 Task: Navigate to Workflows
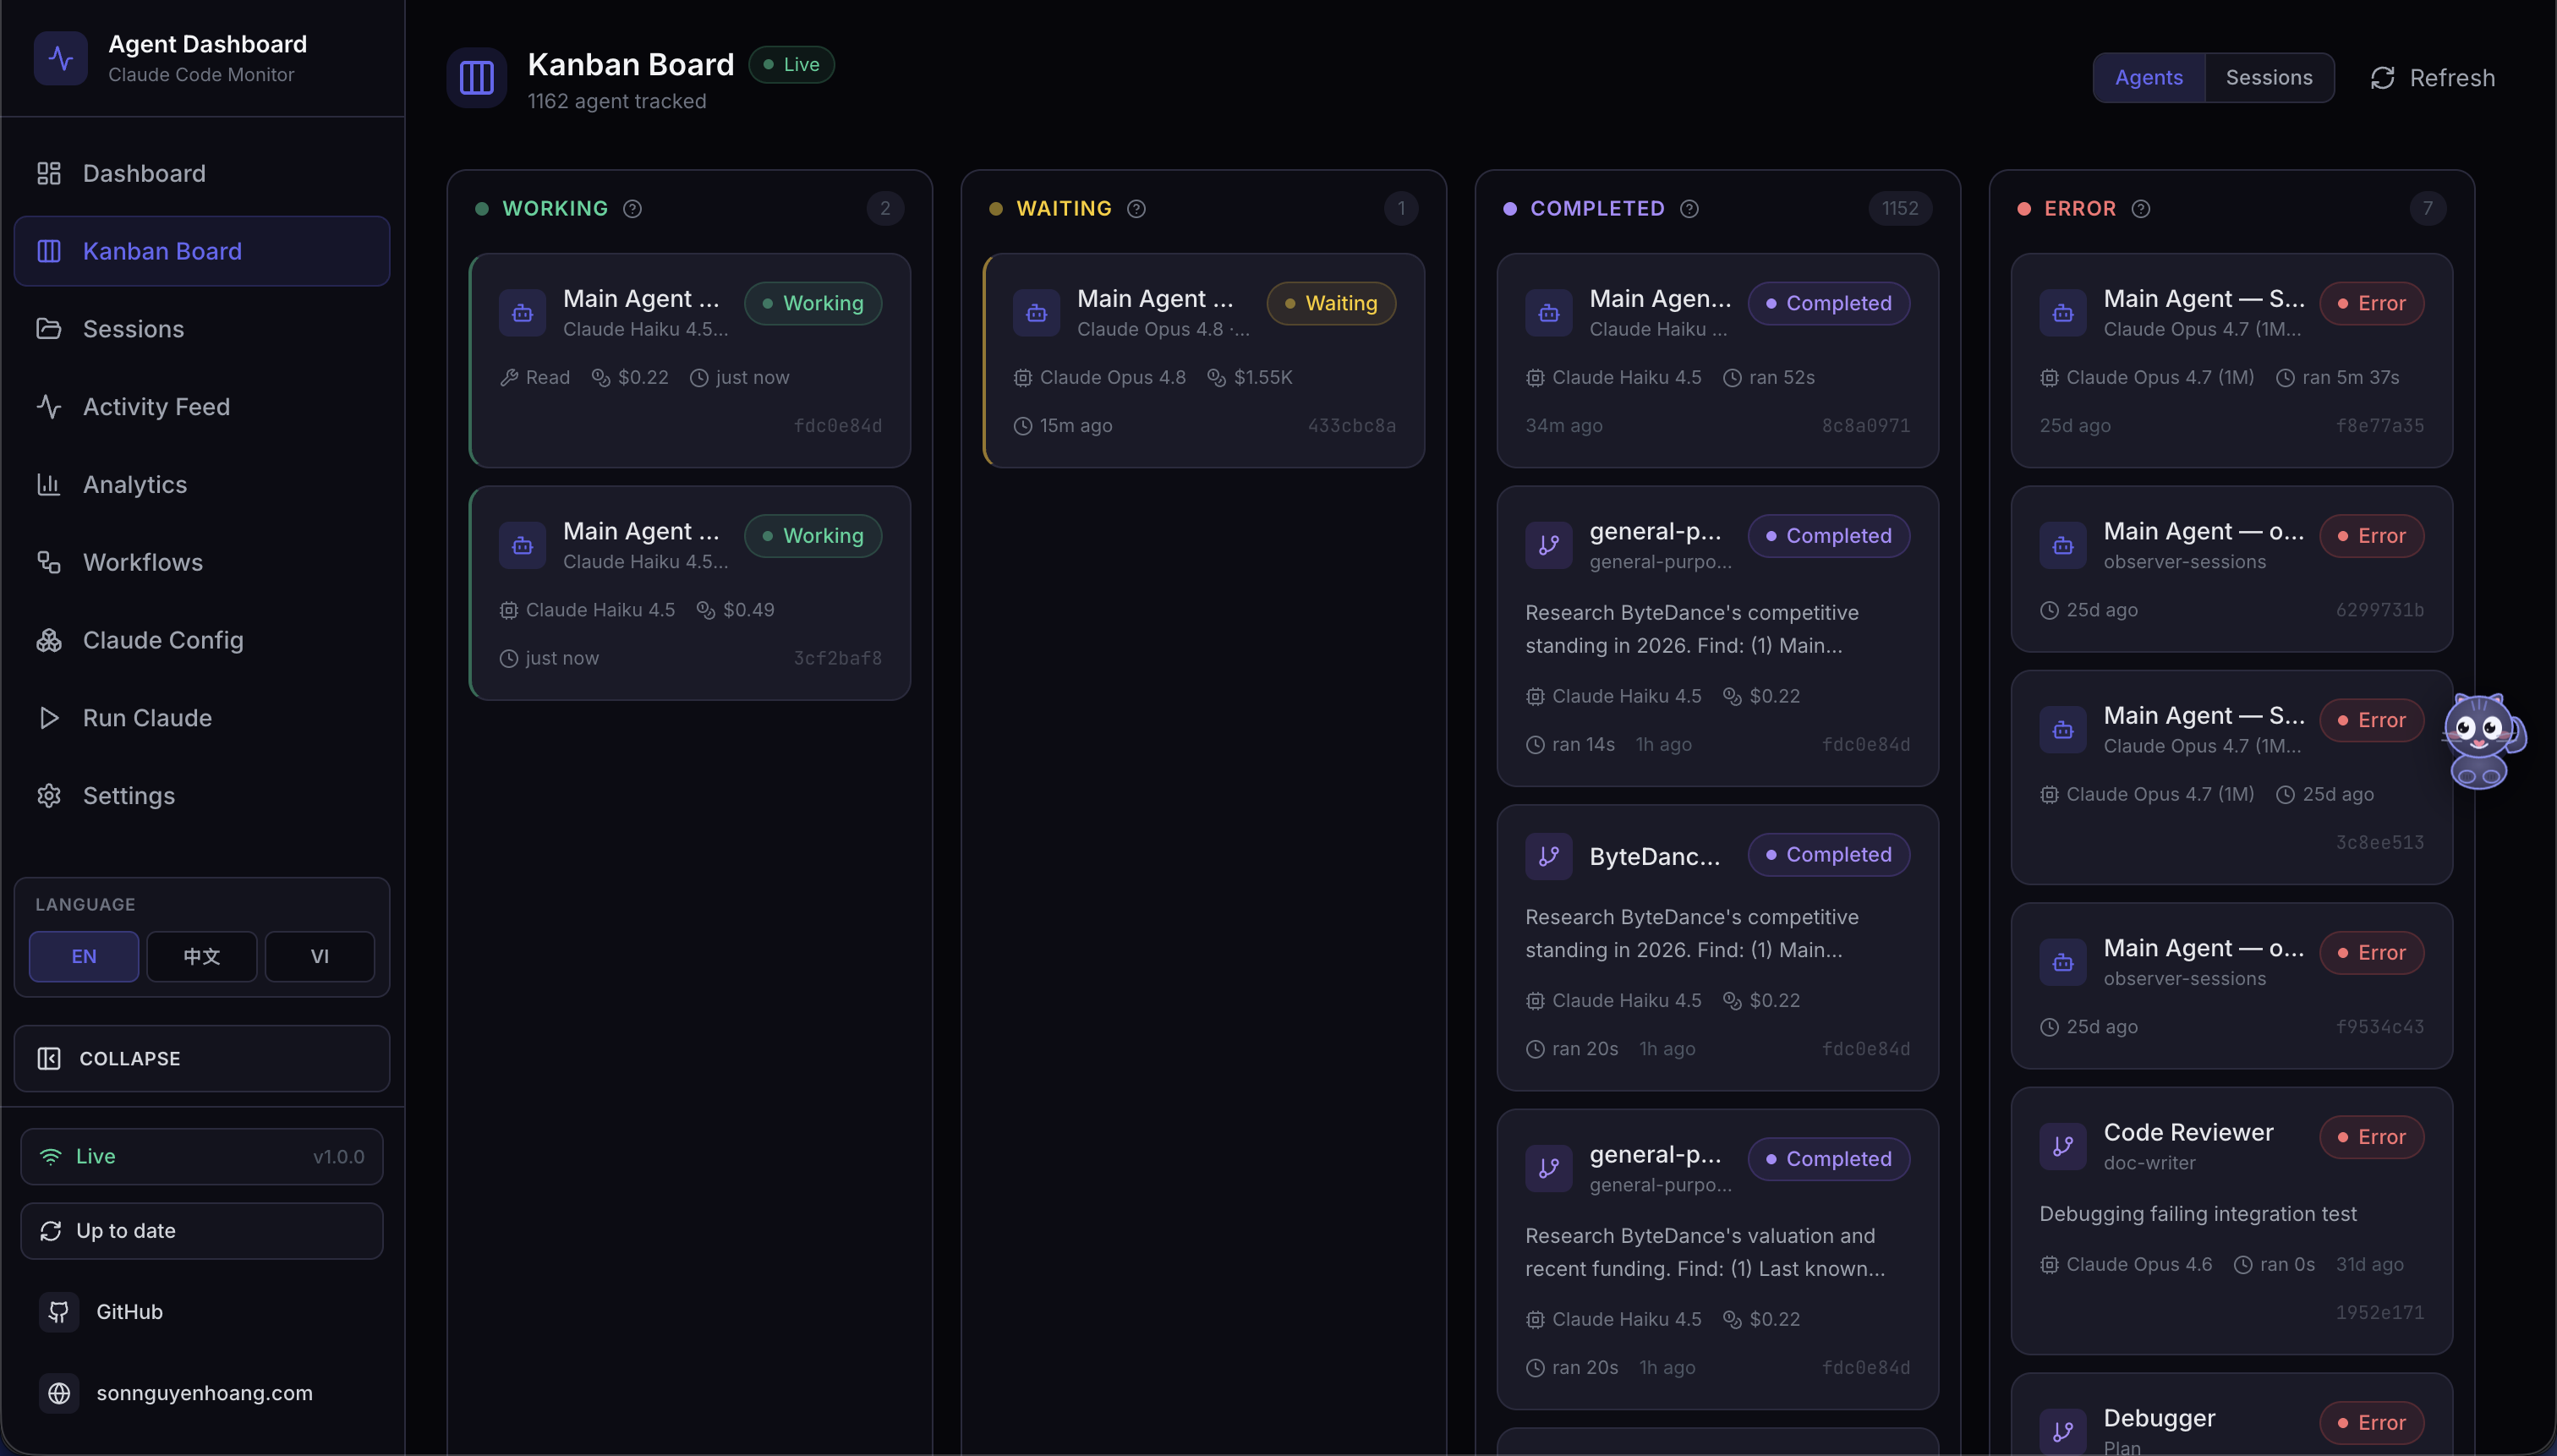pyautogui.click(x=202, y=562)
